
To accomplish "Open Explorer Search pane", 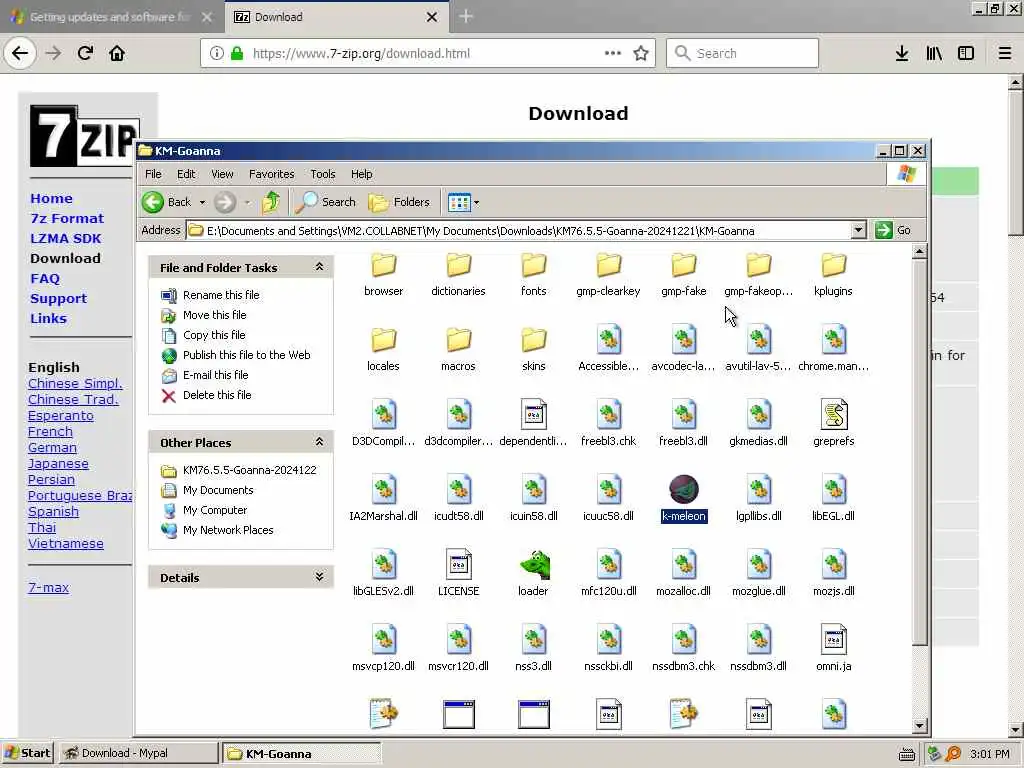I will coord(325,202).
